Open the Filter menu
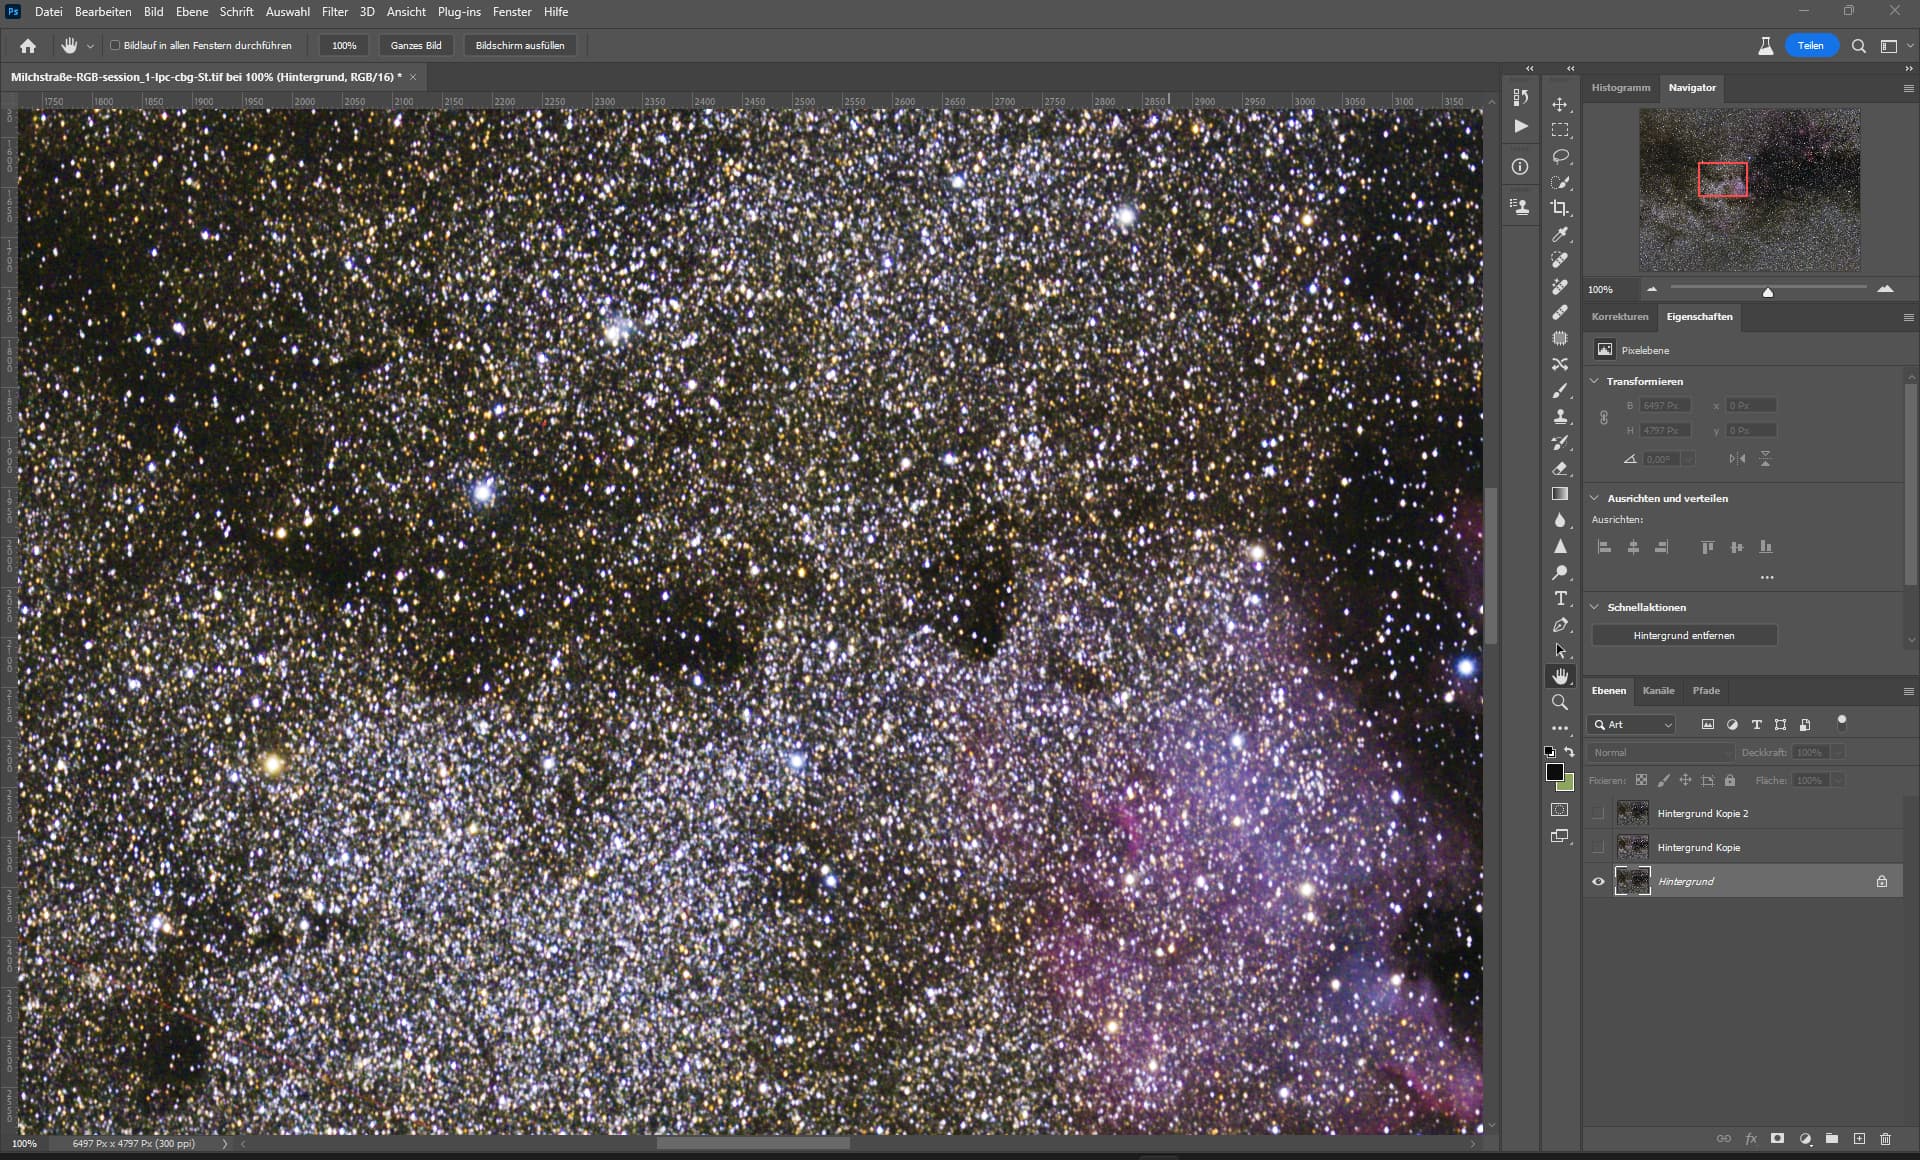The image size is (1920, 1160). 334,12
